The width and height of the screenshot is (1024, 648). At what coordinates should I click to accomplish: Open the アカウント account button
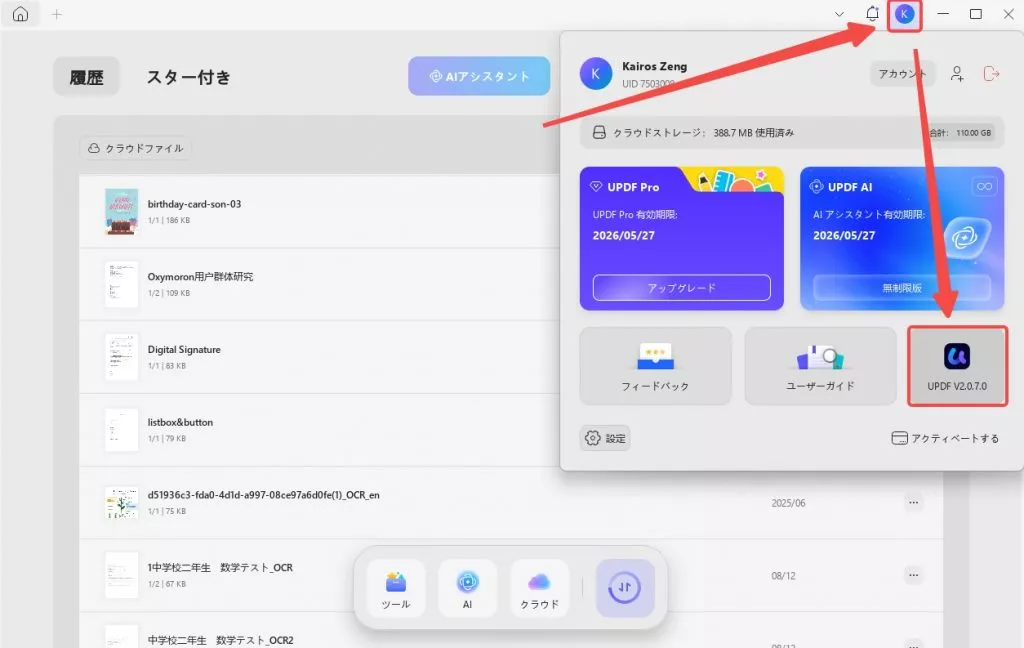[x=902, y=74]
